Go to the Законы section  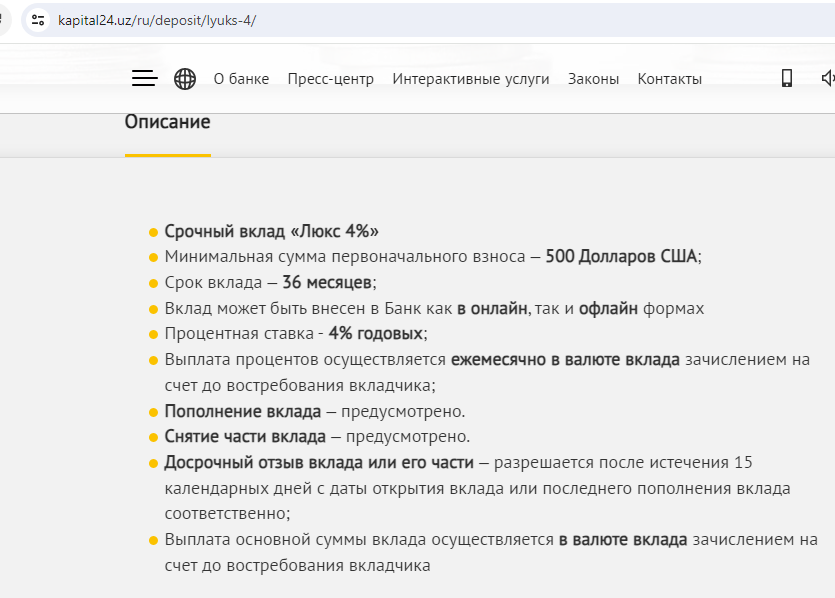(x=593, y=79)
